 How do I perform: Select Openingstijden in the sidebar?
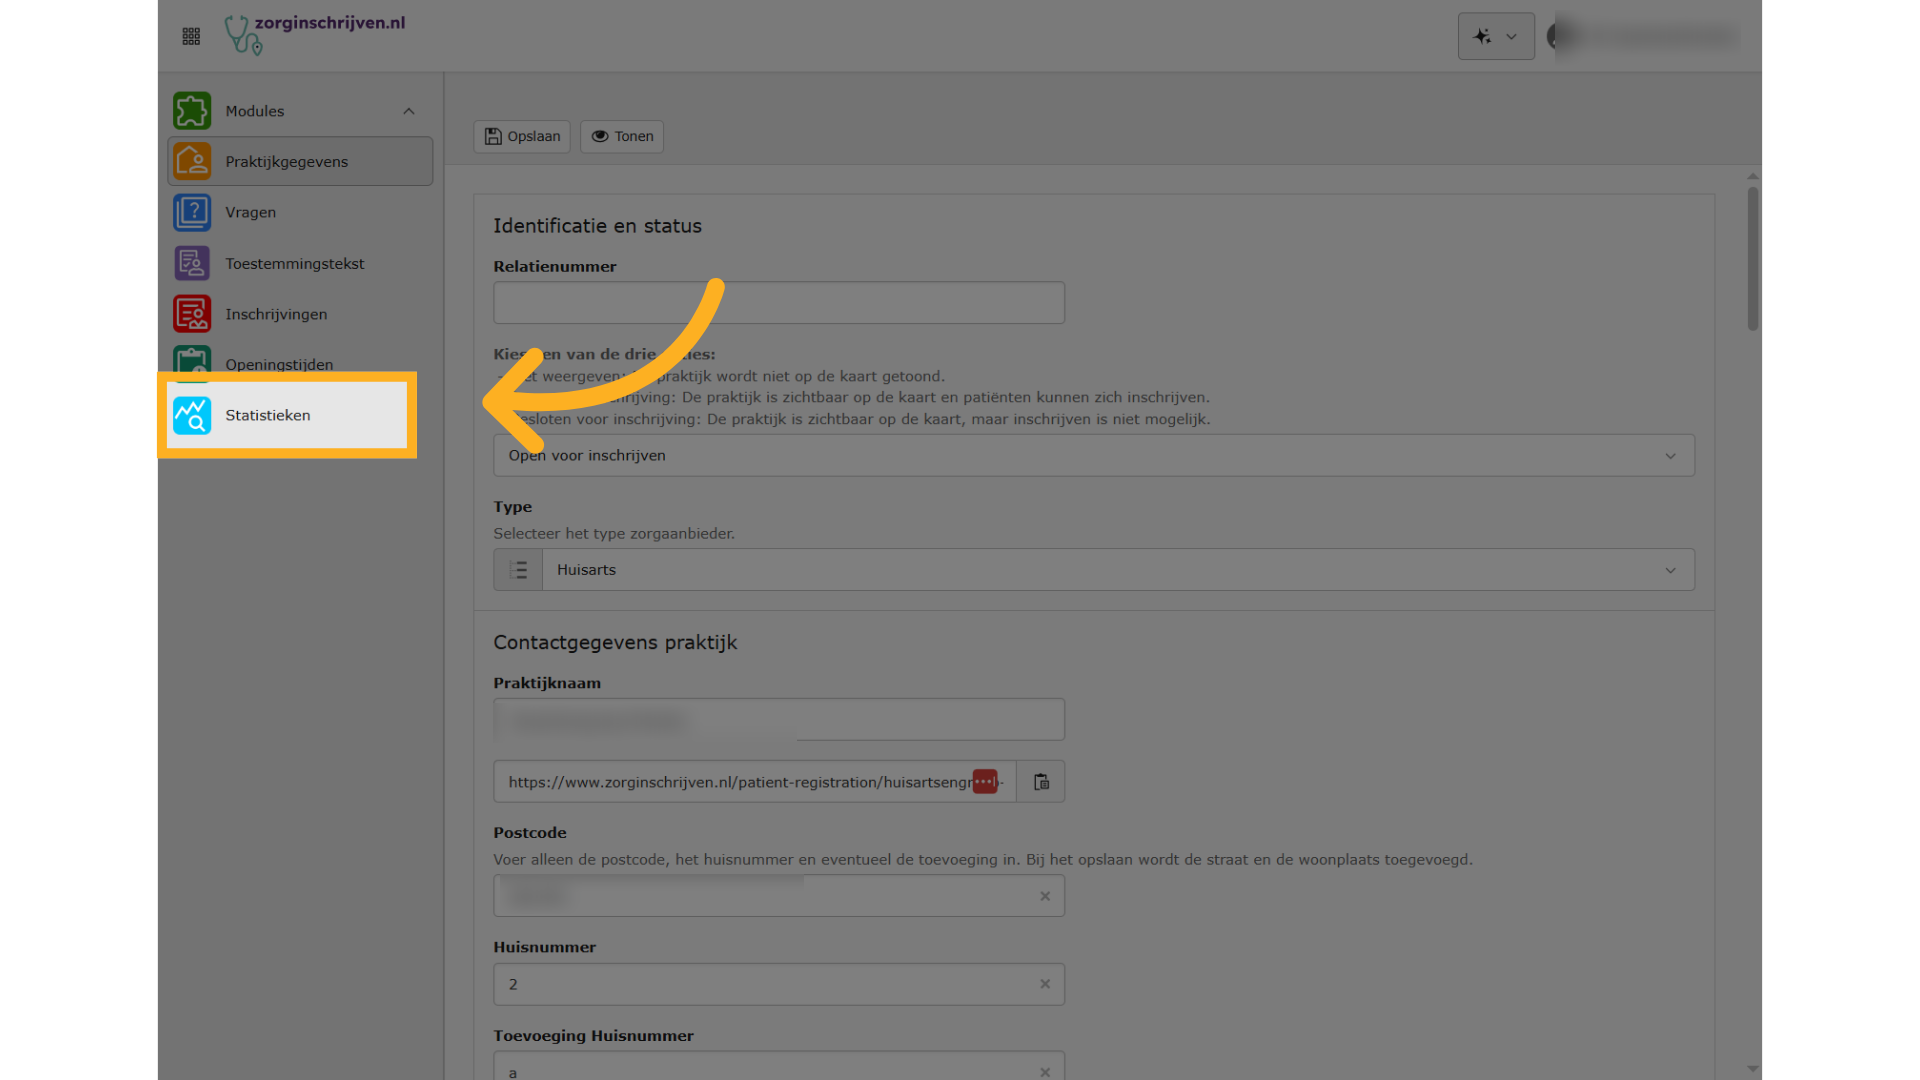(x=279, y=364)
